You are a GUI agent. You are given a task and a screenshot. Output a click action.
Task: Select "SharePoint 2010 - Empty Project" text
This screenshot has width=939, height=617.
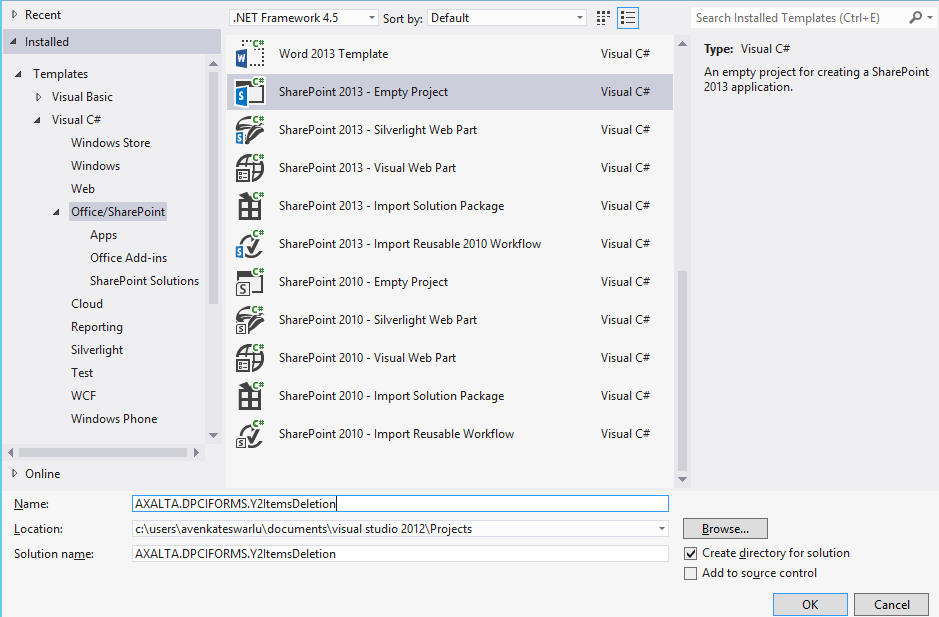pyautogui.click(x=363, y=282)
